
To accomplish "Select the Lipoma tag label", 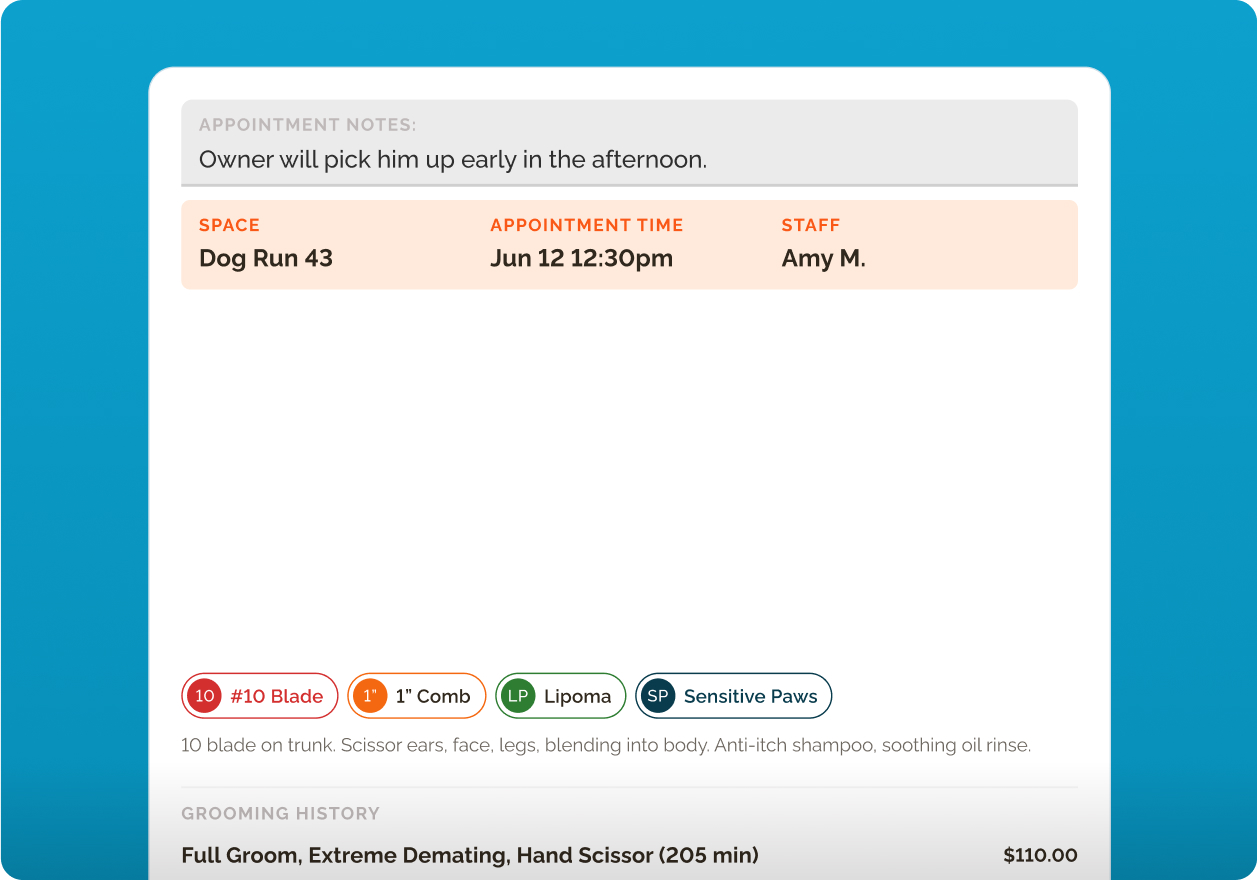I will coord(578,697).
